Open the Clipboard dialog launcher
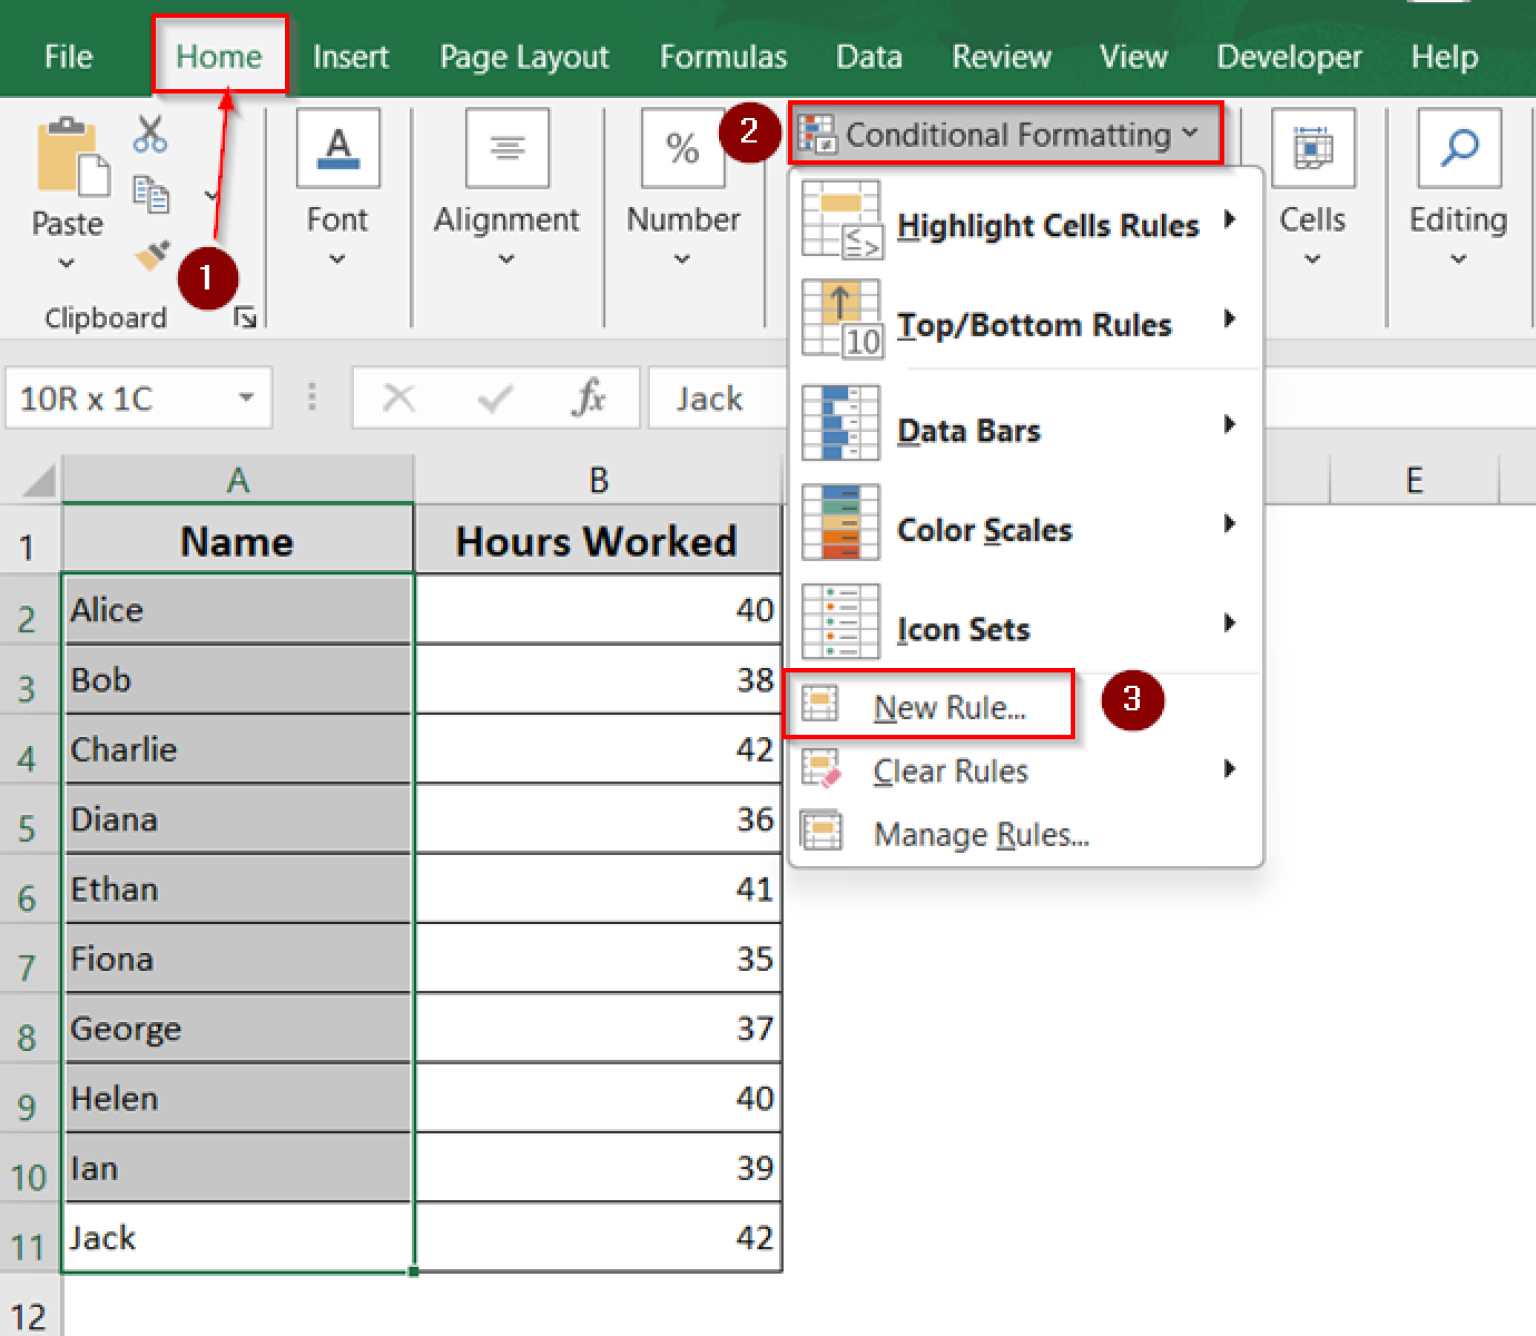Image resolution: width=1536 pixels, height=1336 pixels. (x=246, y=317)
